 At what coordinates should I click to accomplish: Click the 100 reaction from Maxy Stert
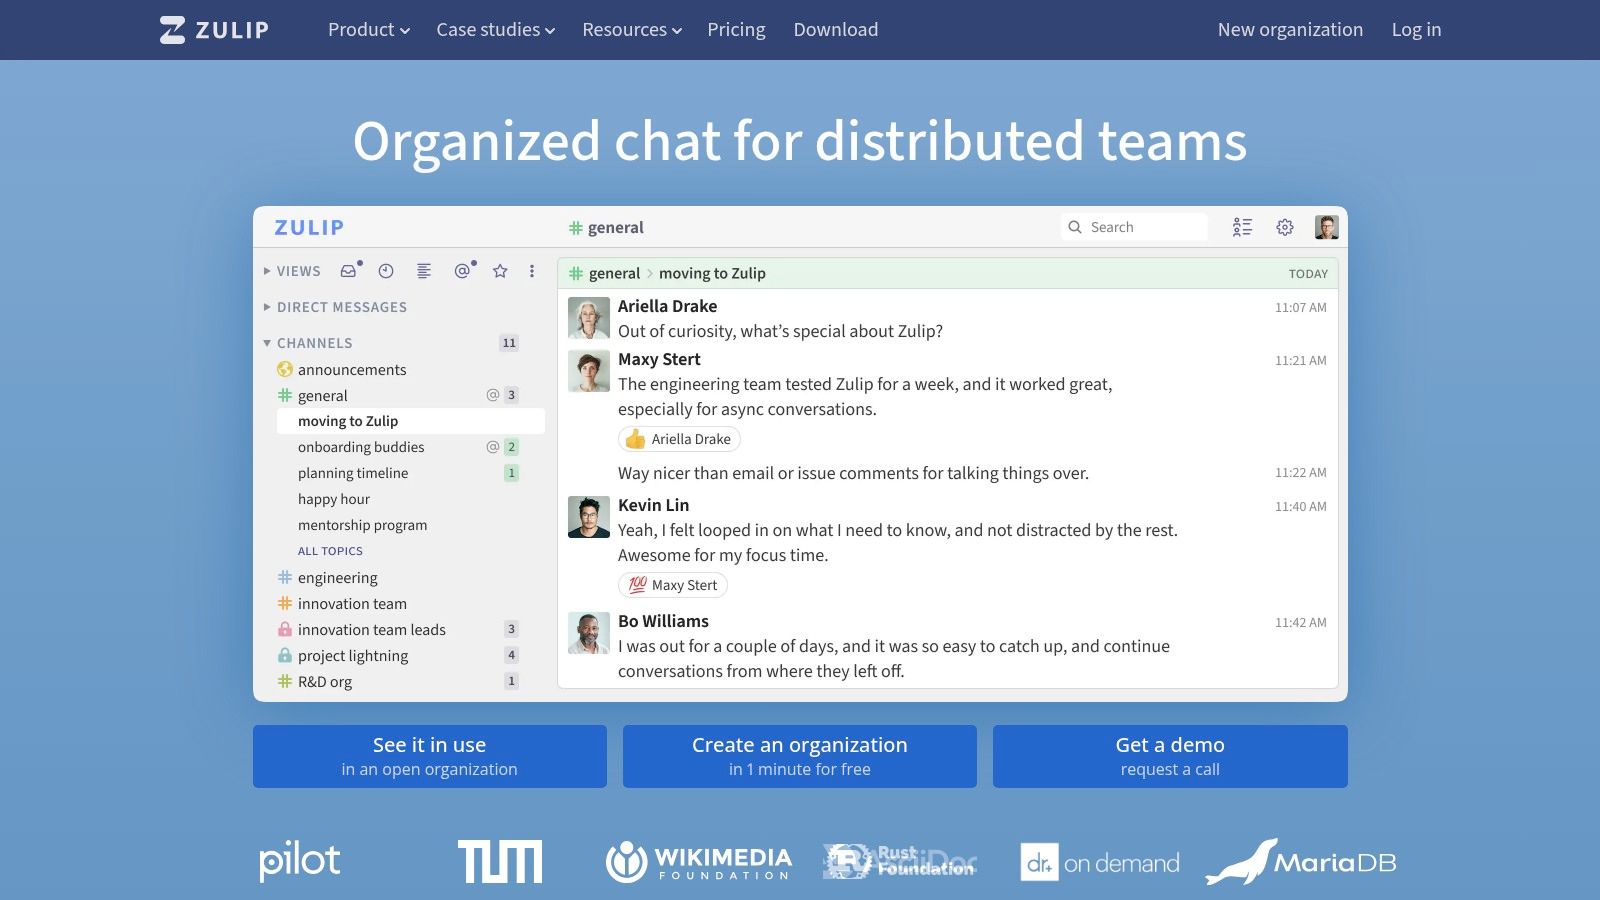click(x=672, y=585)
